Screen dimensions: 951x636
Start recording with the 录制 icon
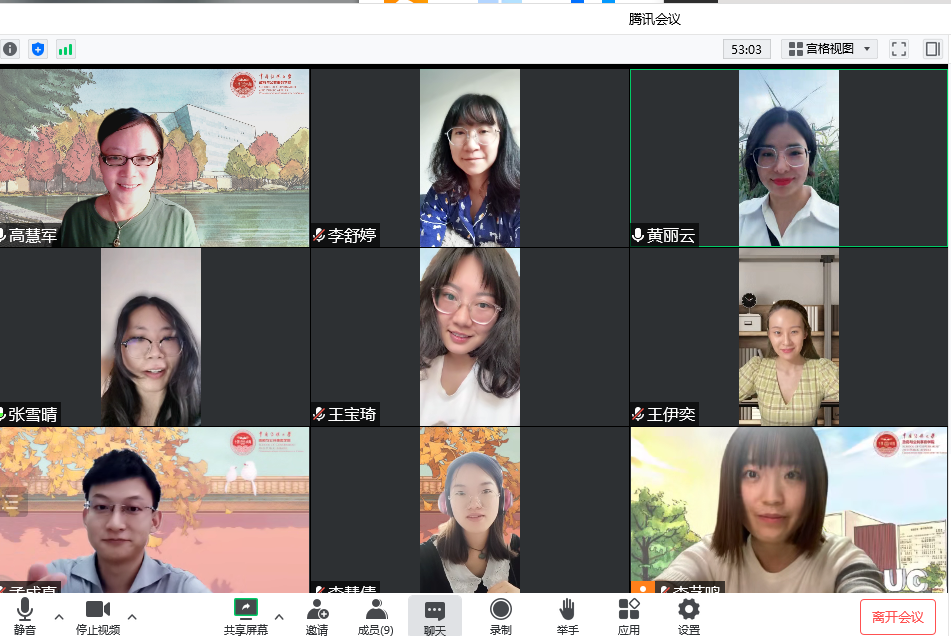point(500,614)
